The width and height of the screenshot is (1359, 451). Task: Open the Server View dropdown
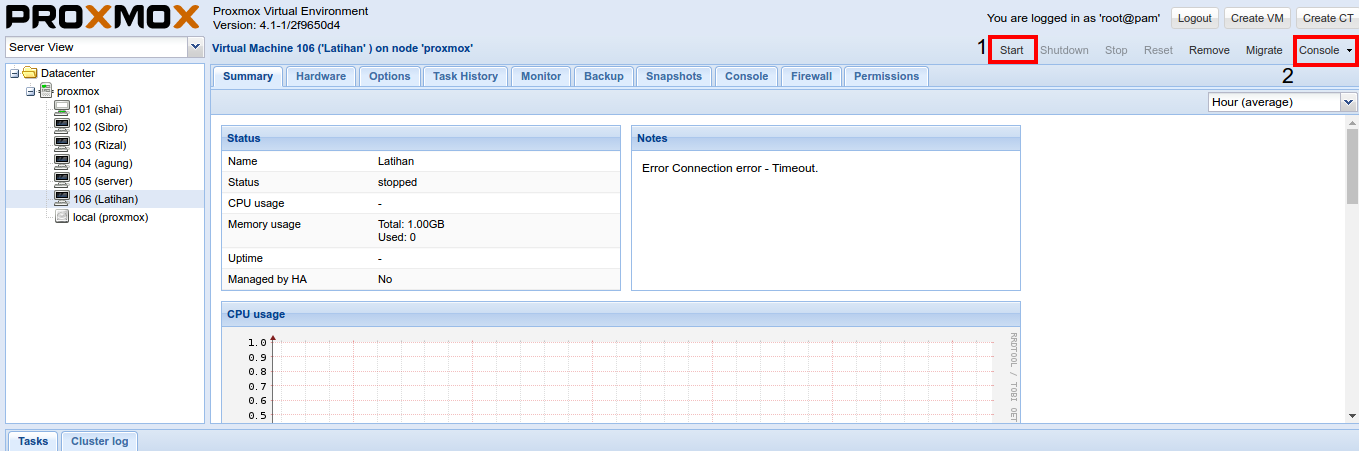[x=195, y=47]
